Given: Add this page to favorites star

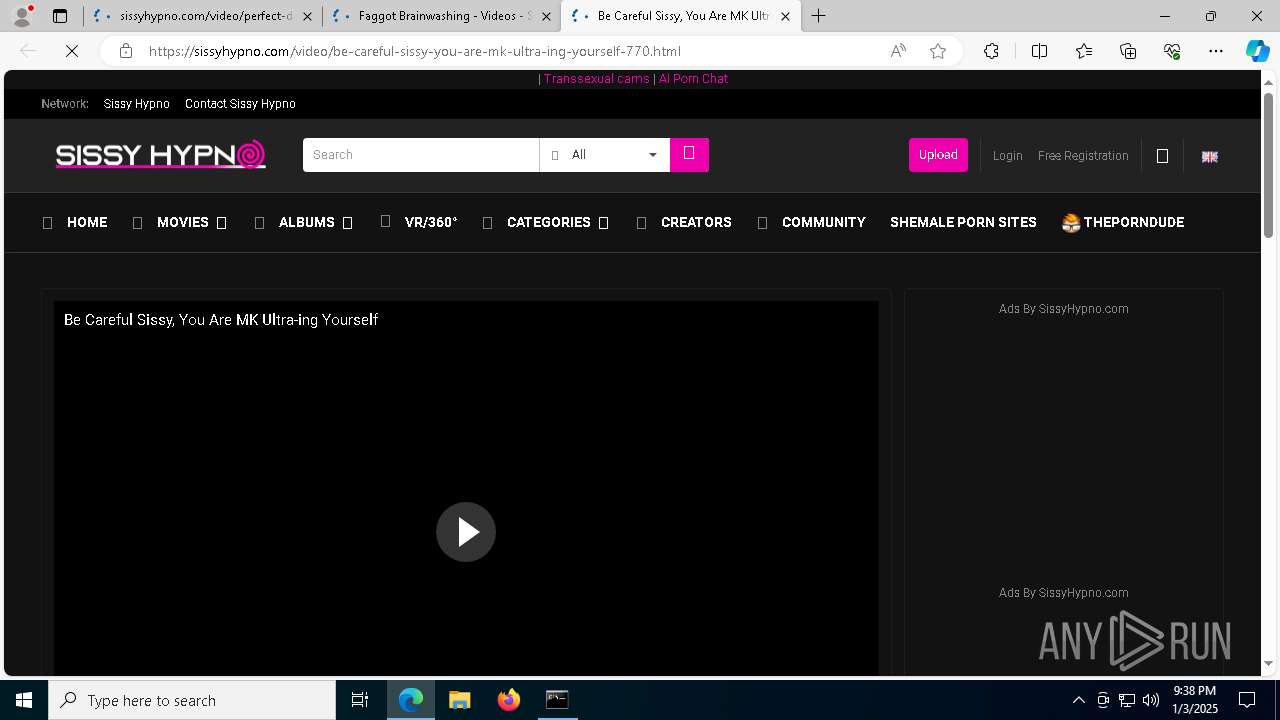Looking at the screenshot, I should point(938,51).
